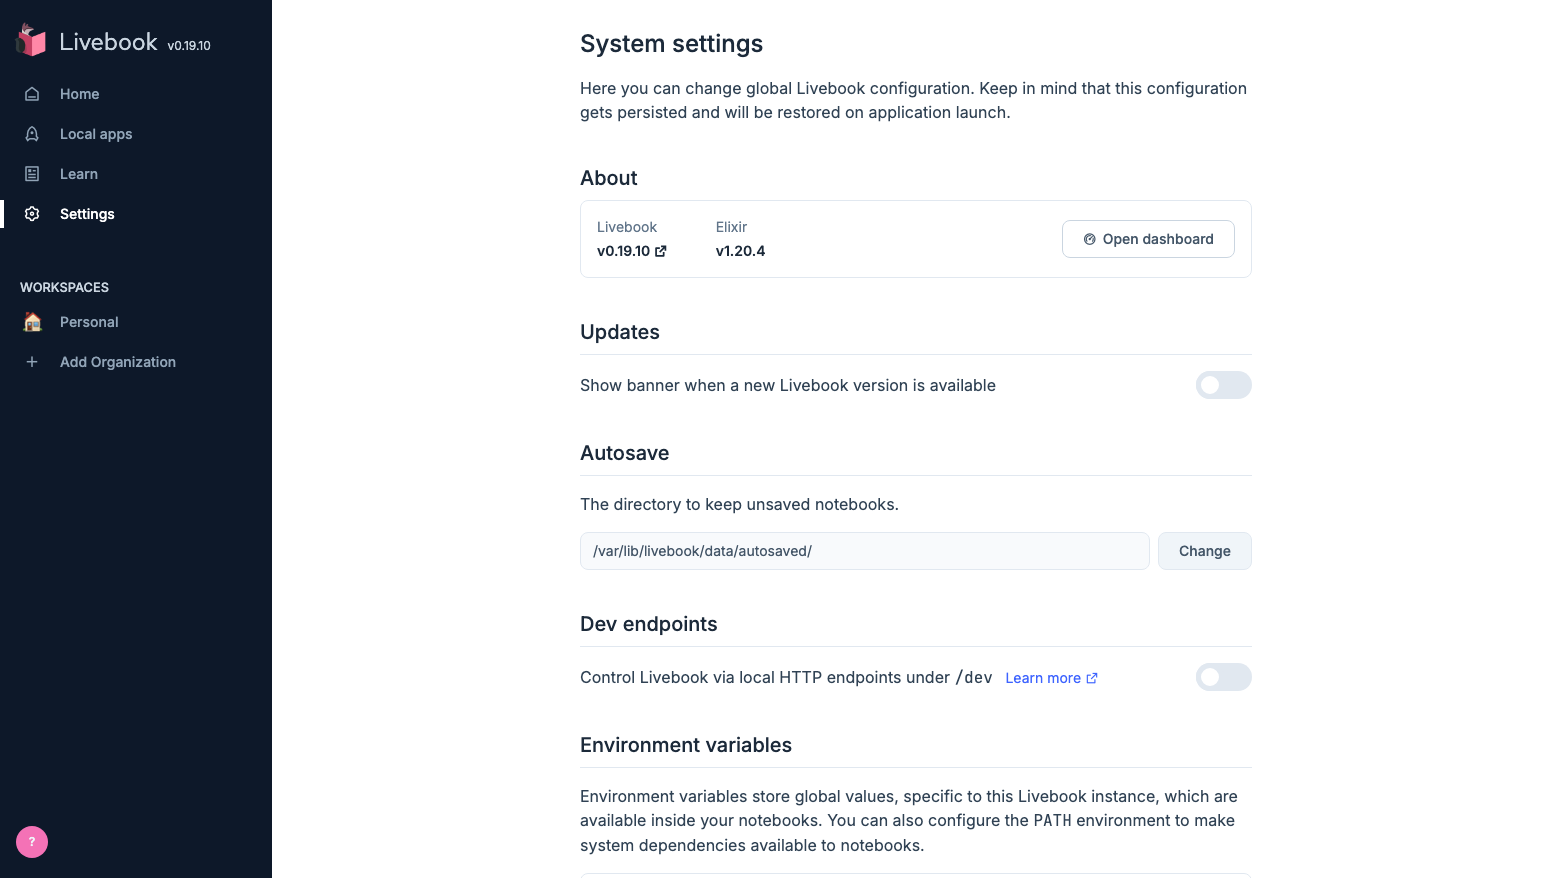Click the Change autosave directory button
This screenshot has width=1560, height=878.
point(1205,551)
